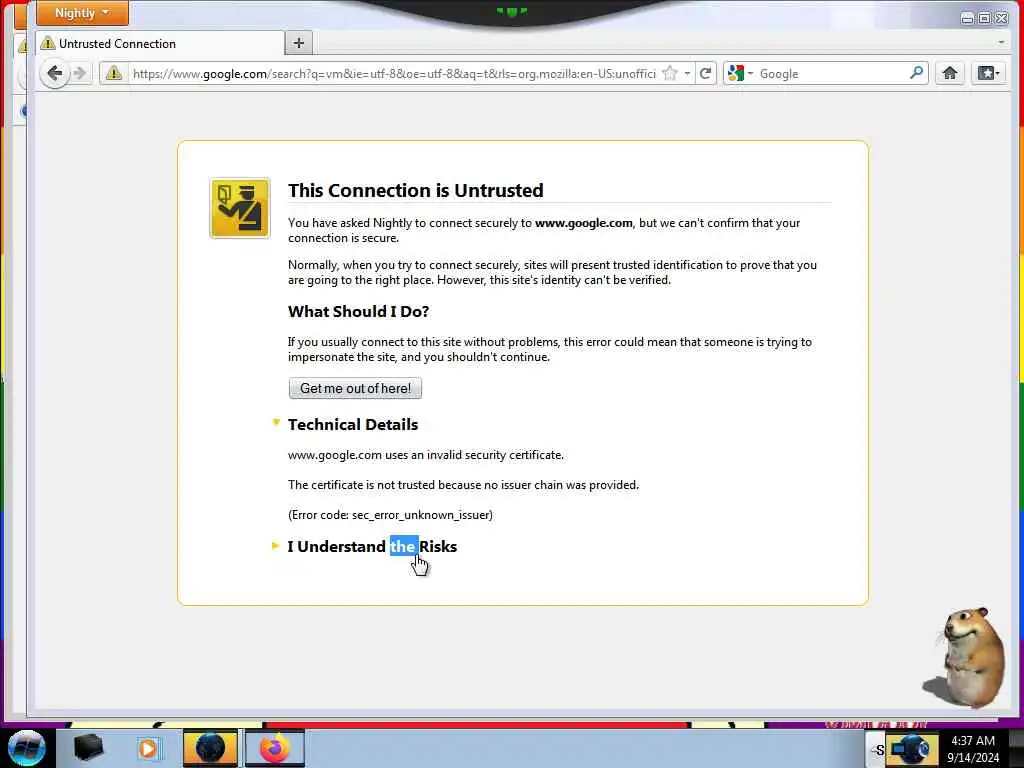This screenshot has height=768, width=1024.
Task: Open the bookmarks menu button
Action: coord(988,73)
